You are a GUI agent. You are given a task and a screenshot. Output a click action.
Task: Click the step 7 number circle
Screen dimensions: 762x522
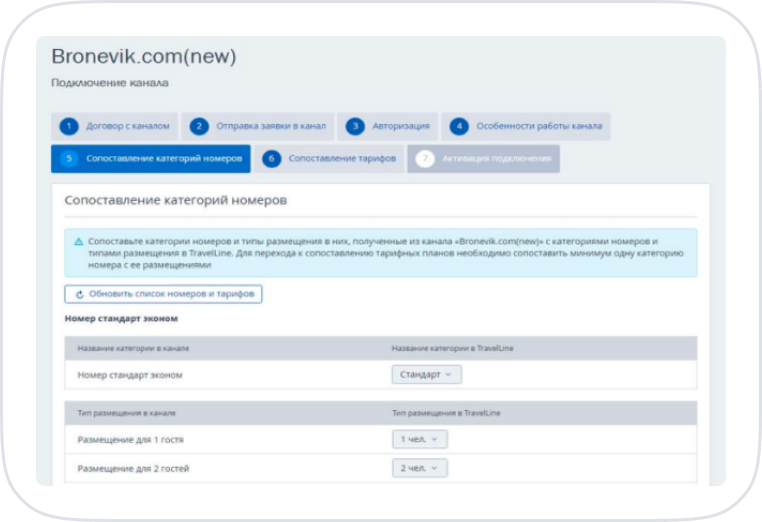coord(425,158)
